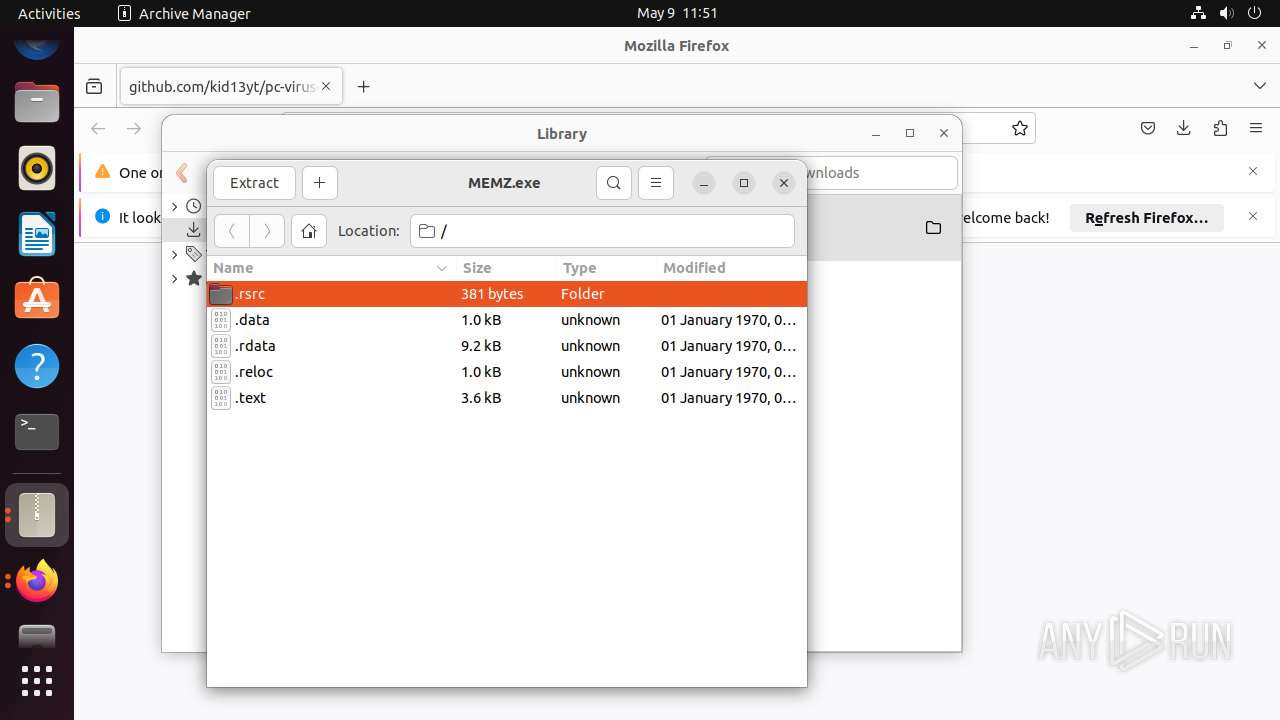Screen dimensions: 1280x720
Task: Click the .data binary file icon
Action: pos(221,320)
